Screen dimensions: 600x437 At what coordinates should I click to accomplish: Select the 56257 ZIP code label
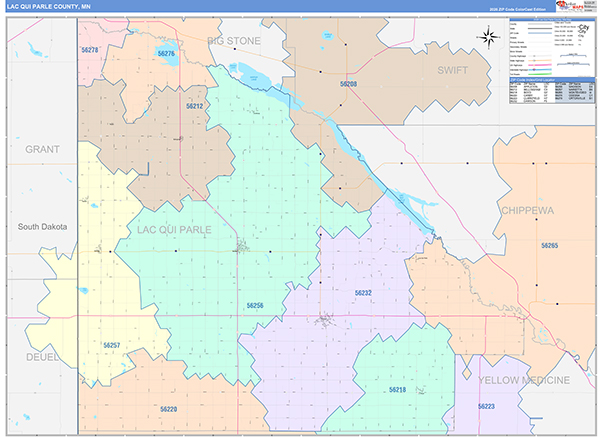(x=111, y=345)
